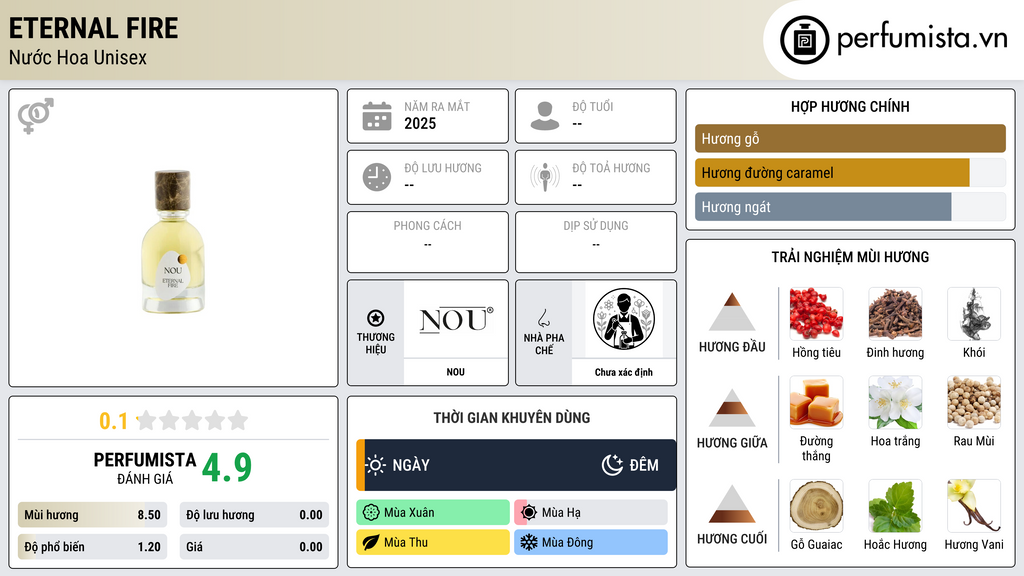Click the Phong Cách card

click(x=428, y=242)
